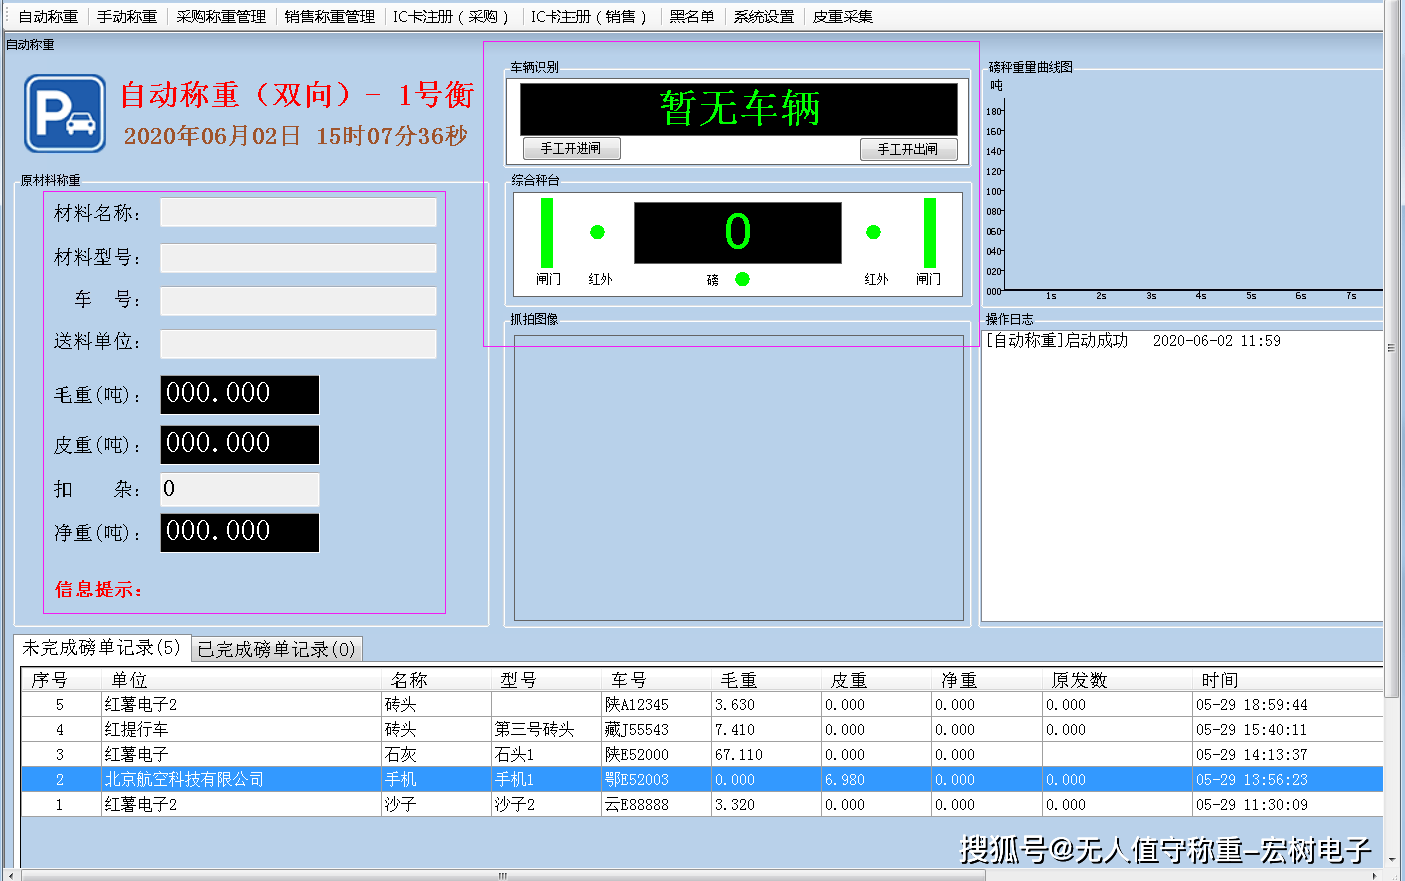Click the blue parking logo icon

(65, 114)
